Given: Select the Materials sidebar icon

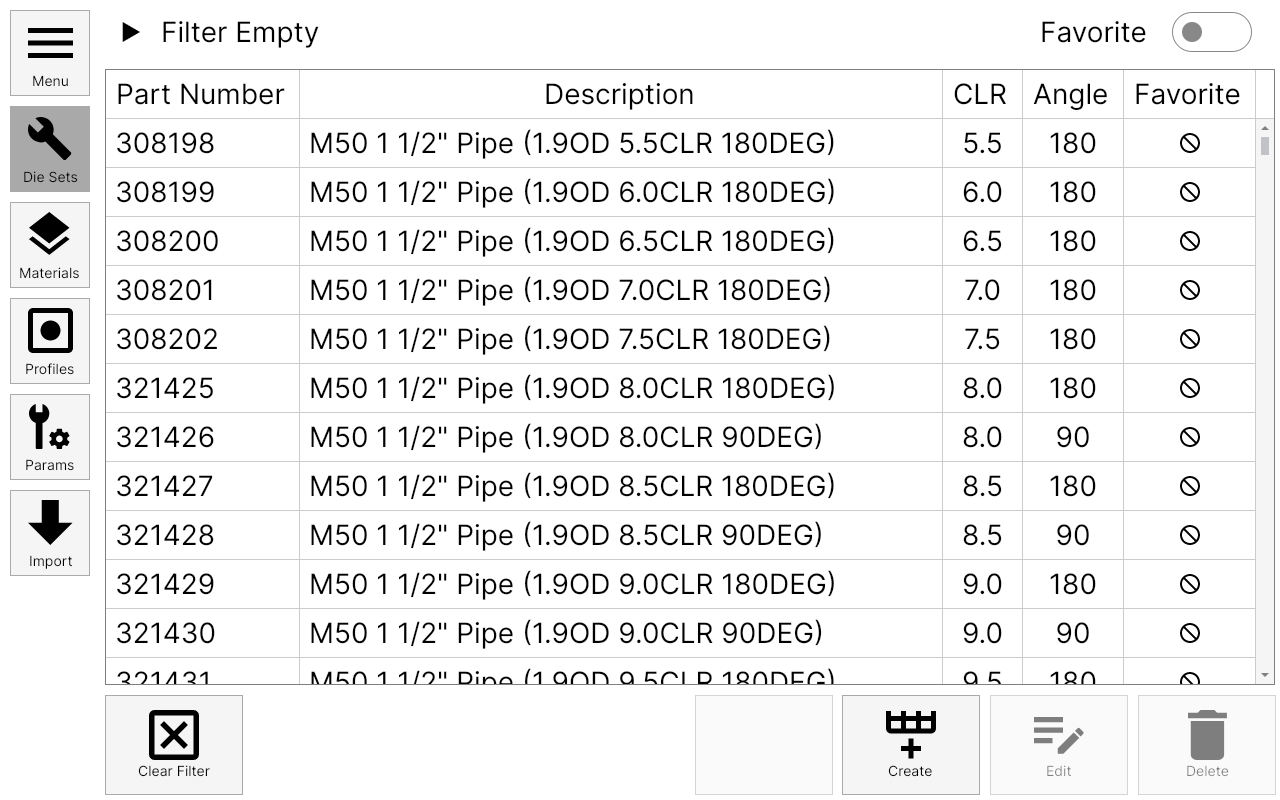Looking at the screenshot, I should coord(49,244).
